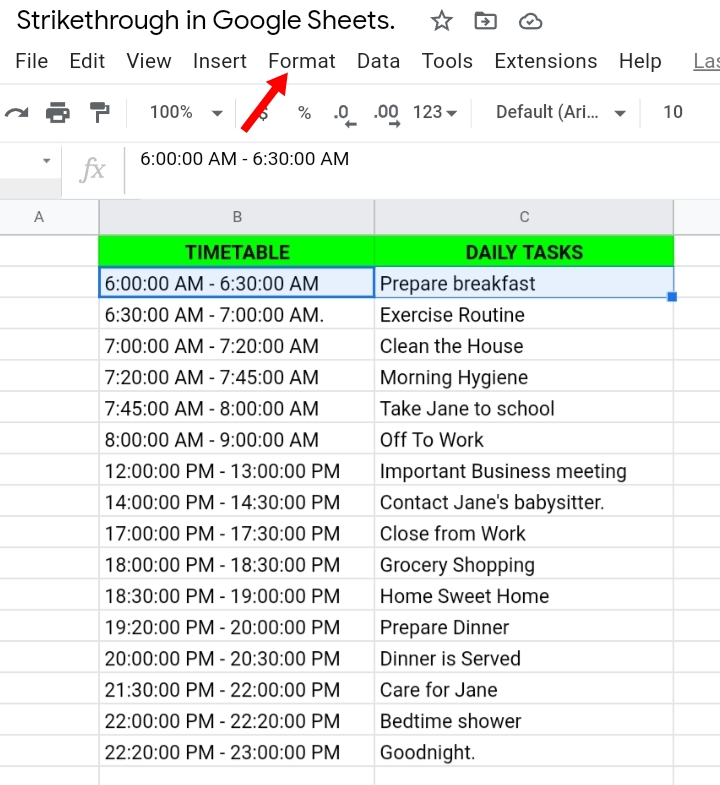The width and height of the screenshot is (720, 785).
Task: Select cell 14:00:00 PM - 14:30:00 PM
Action: [x=237, y=502]
